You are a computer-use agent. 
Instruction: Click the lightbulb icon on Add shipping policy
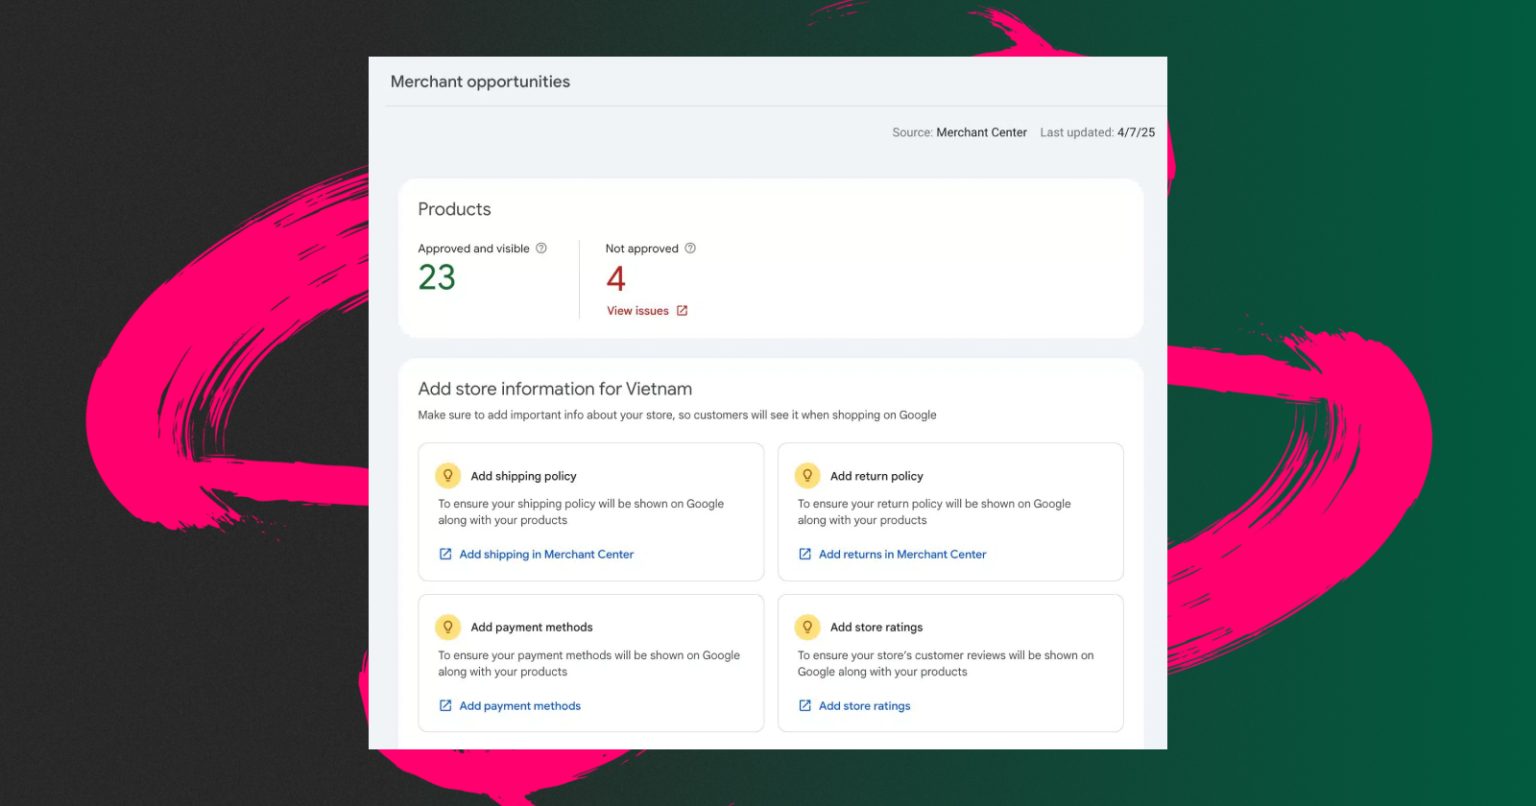click(x=448, y=476)
